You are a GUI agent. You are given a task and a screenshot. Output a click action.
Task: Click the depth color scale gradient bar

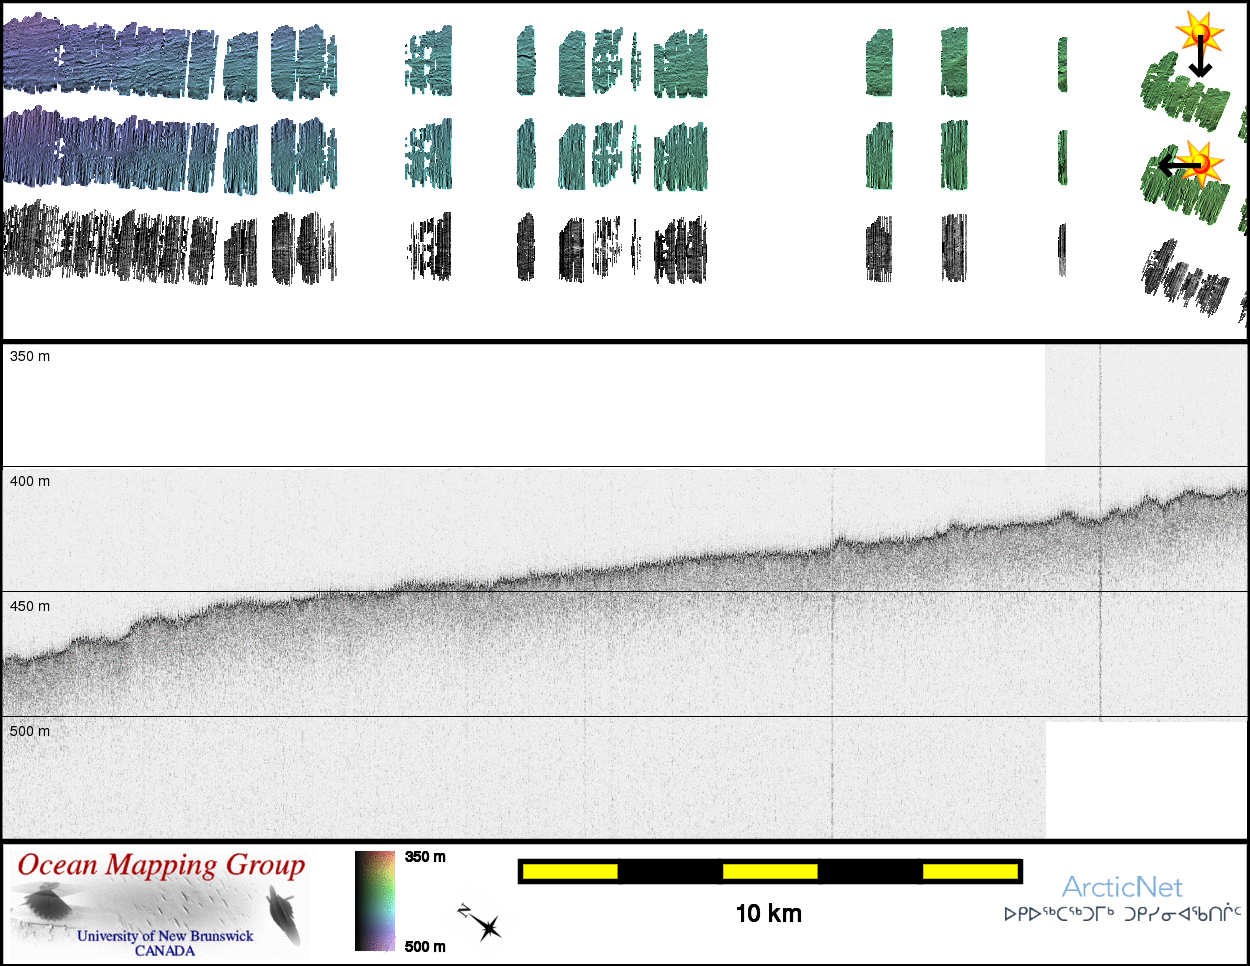[x=375, y=900]
